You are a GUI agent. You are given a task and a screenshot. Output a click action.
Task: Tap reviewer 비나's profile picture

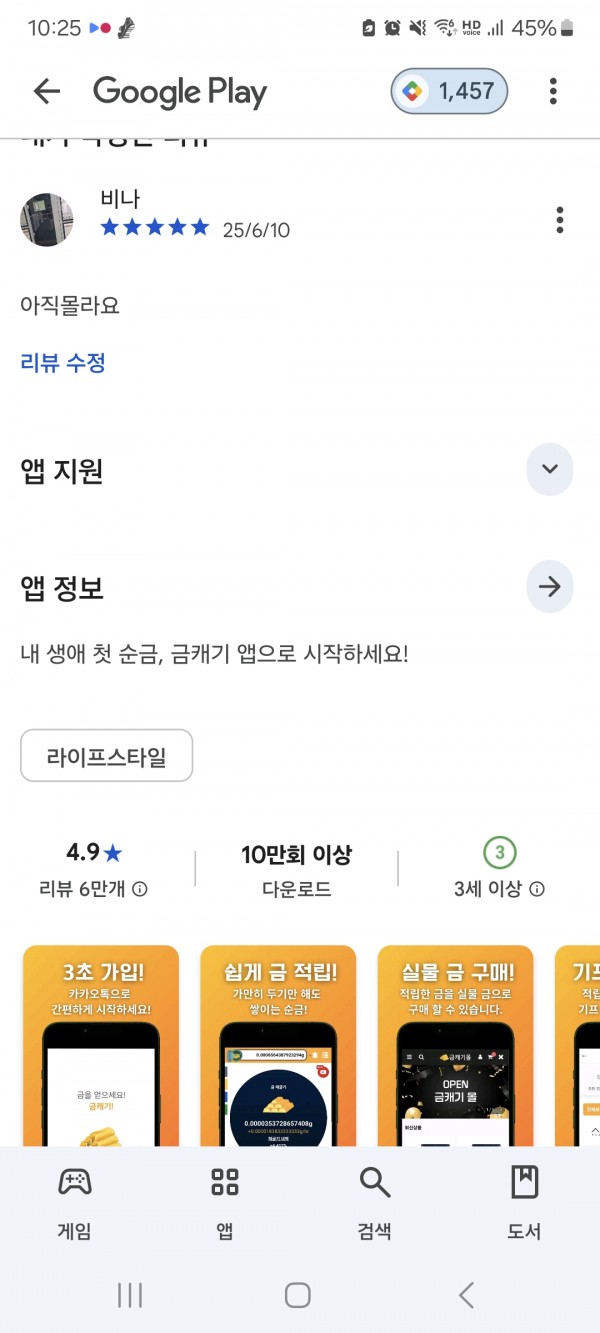coord(47,220)
